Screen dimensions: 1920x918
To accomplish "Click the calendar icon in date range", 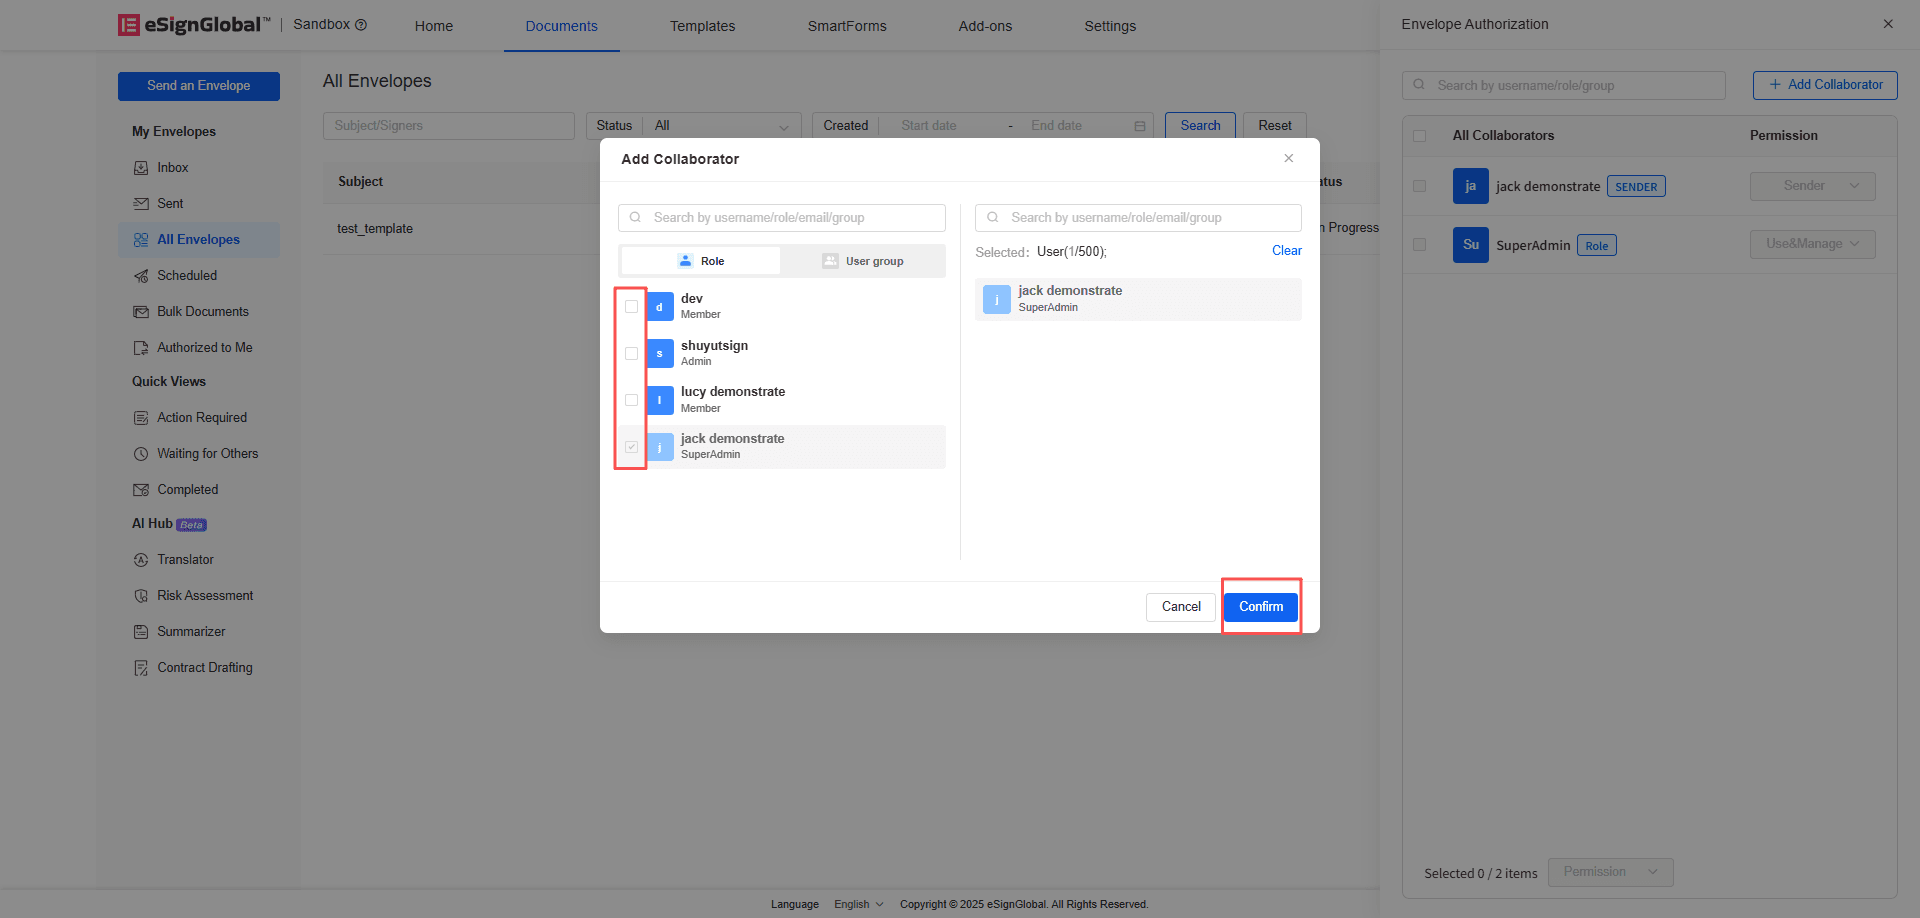I will (x=1139, y=126).
